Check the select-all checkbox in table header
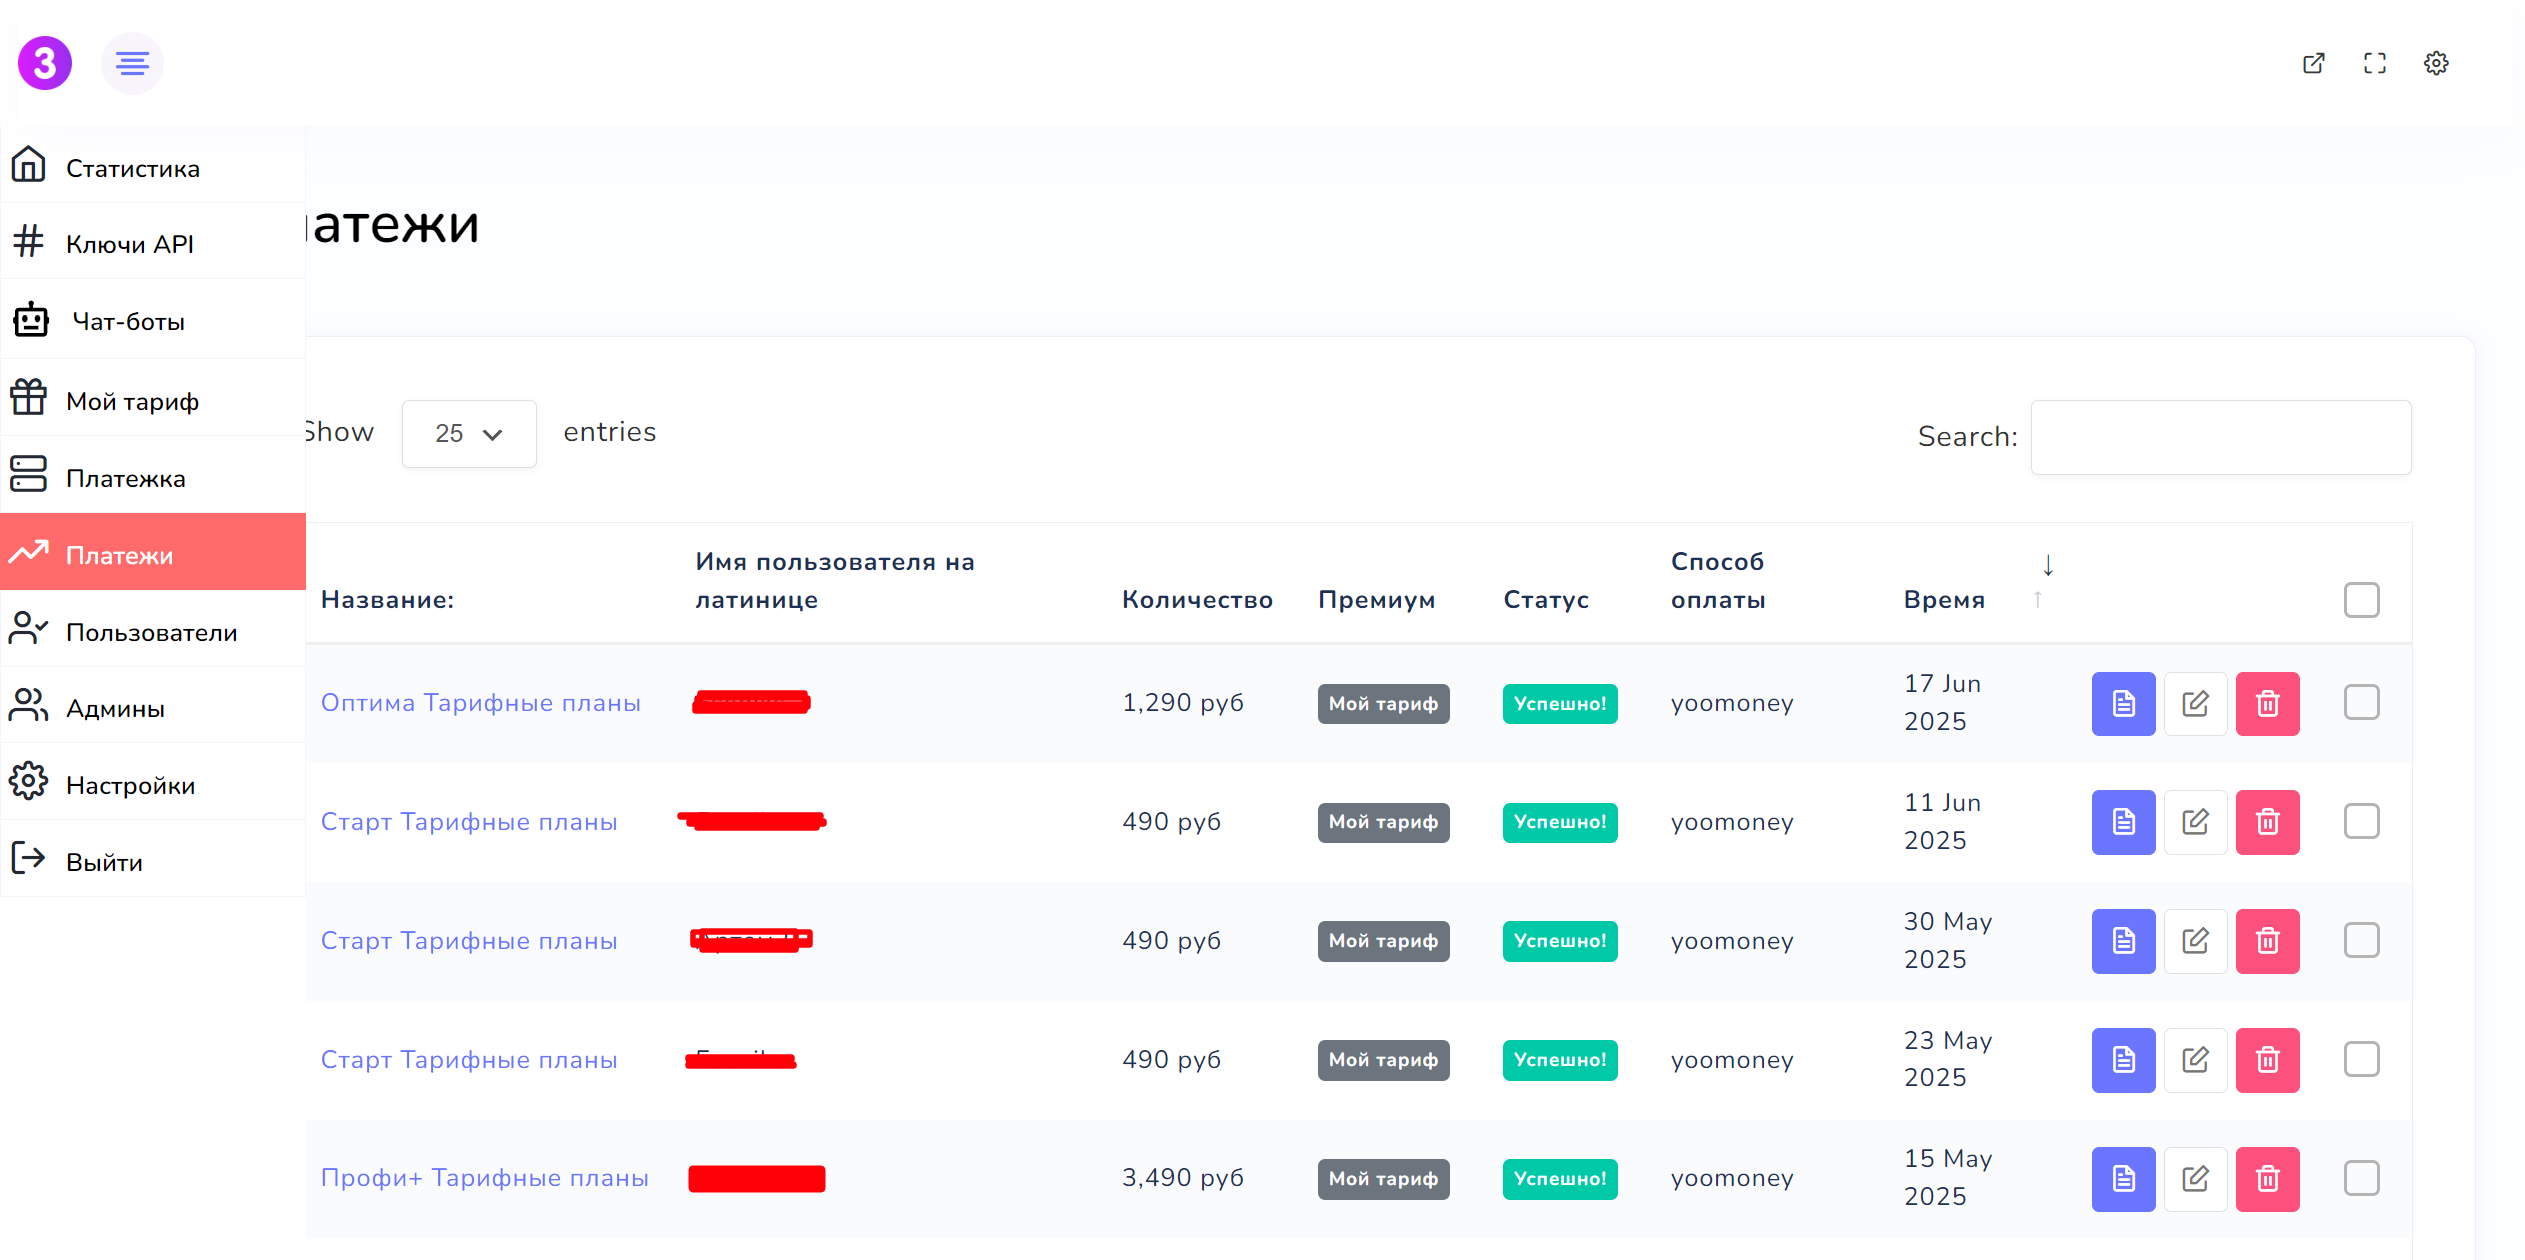This screenshot has width=2525, height=1260. click(x=2361, y=600)
